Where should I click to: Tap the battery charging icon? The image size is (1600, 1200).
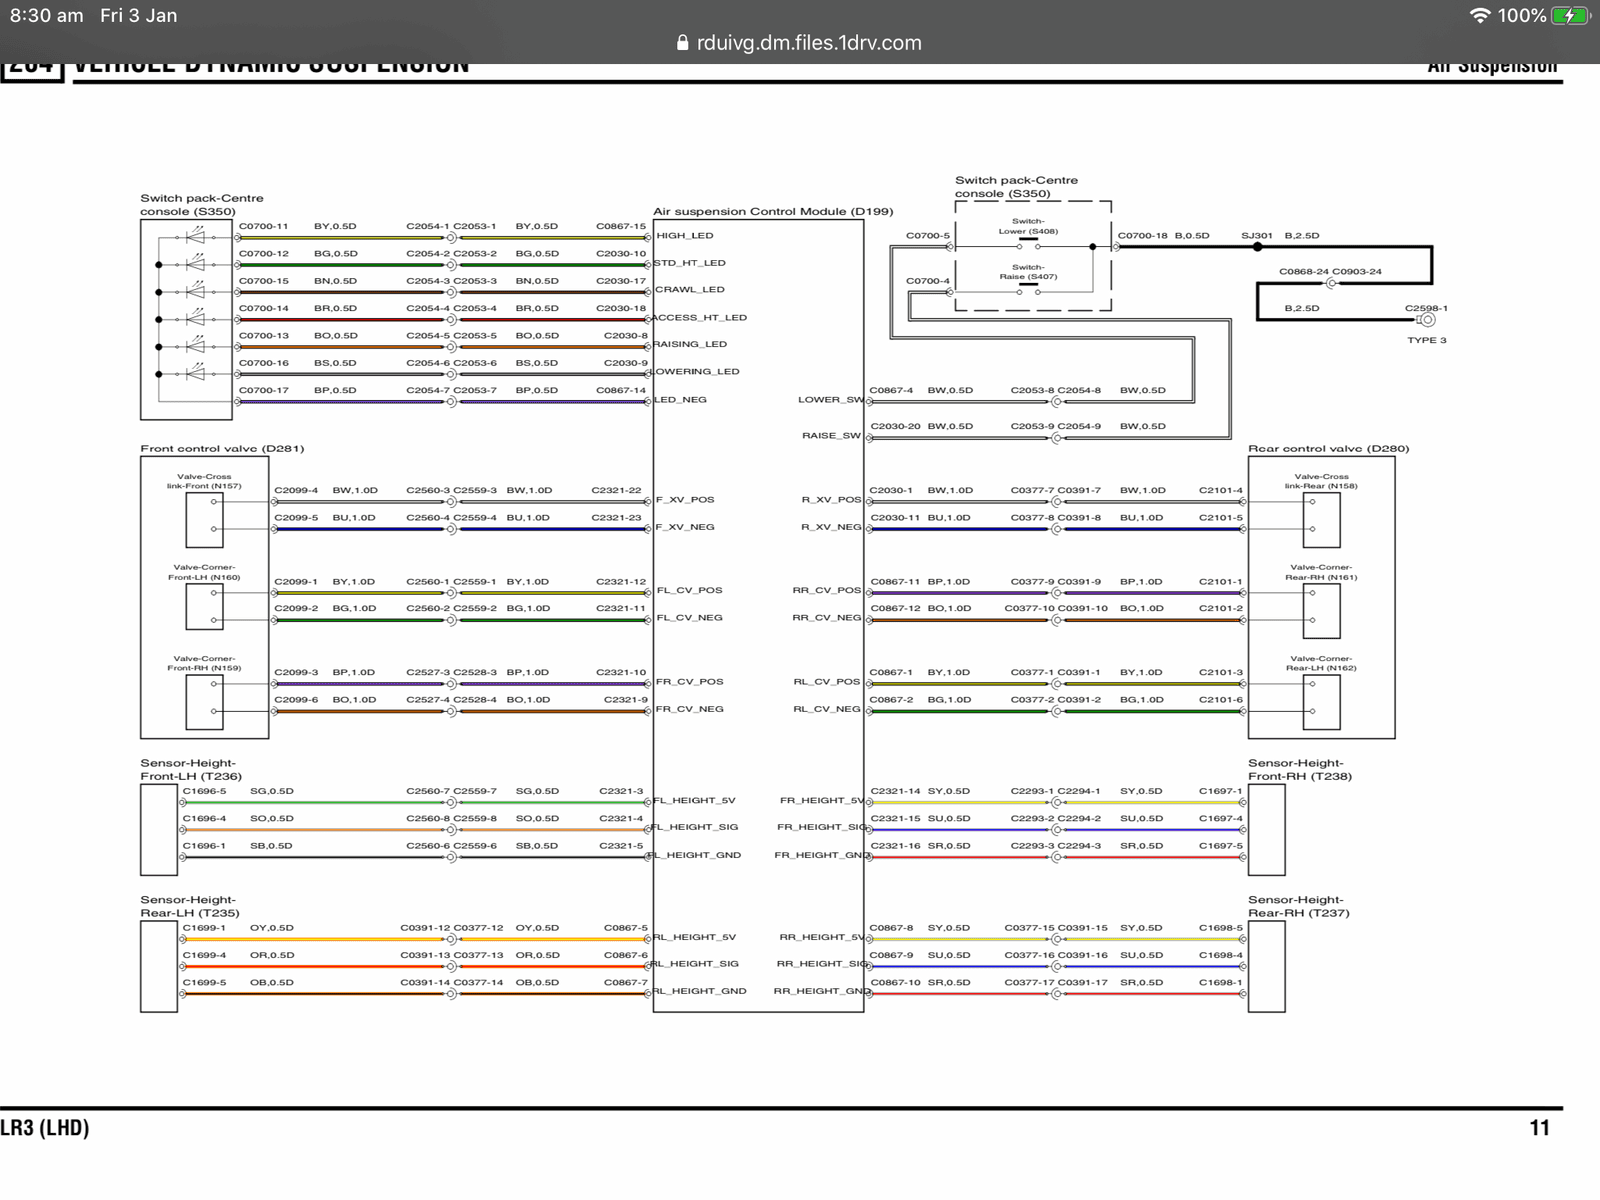1571,16
